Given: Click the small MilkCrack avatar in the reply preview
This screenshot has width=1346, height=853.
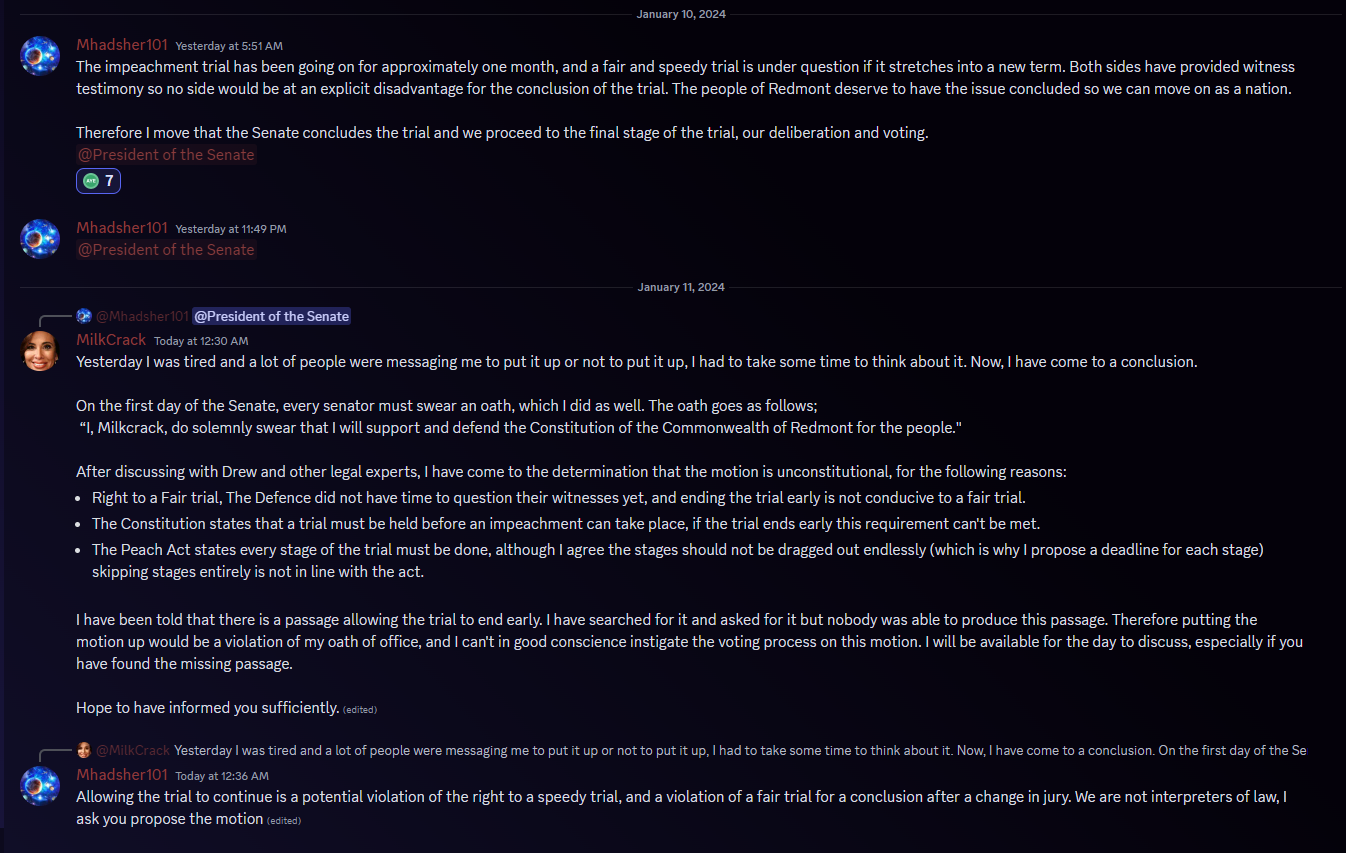Looking at the screenshot, I should click(84, 750).
